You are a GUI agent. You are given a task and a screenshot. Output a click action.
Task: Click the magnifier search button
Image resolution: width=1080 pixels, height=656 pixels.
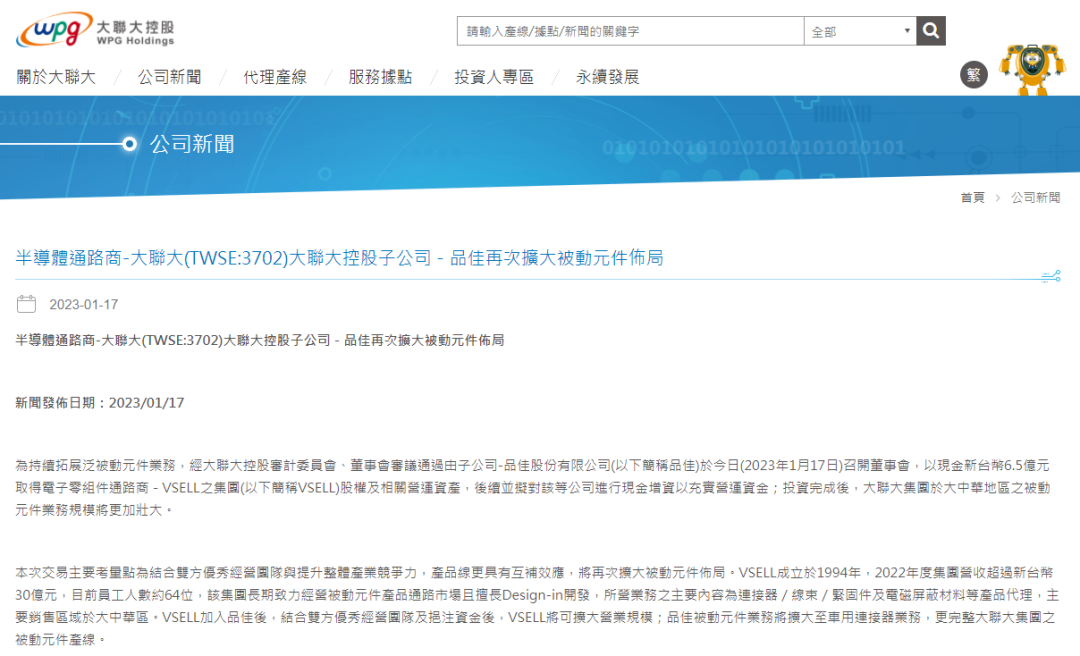pyautogui.click(x=931, y=31)
